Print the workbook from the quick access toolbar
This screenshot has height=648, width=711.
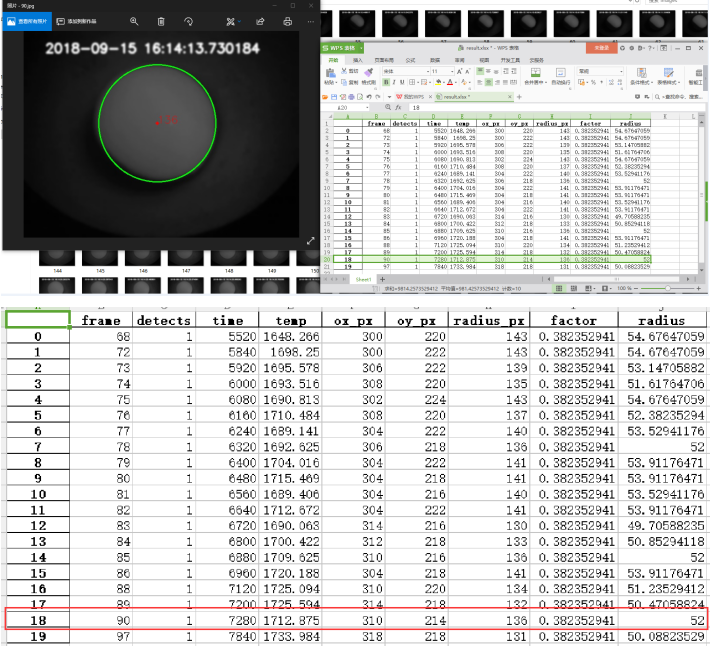tap(351, 97)
